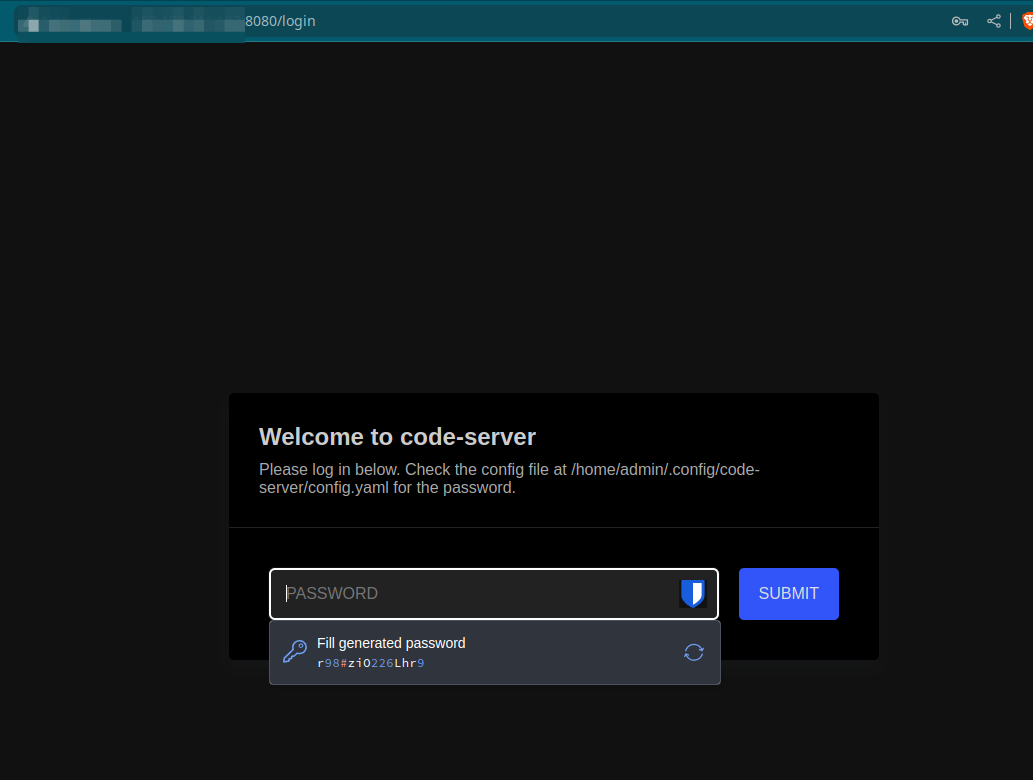Click the key icon beside Fill generated password

pyautogui.click(x=294, y=652)
